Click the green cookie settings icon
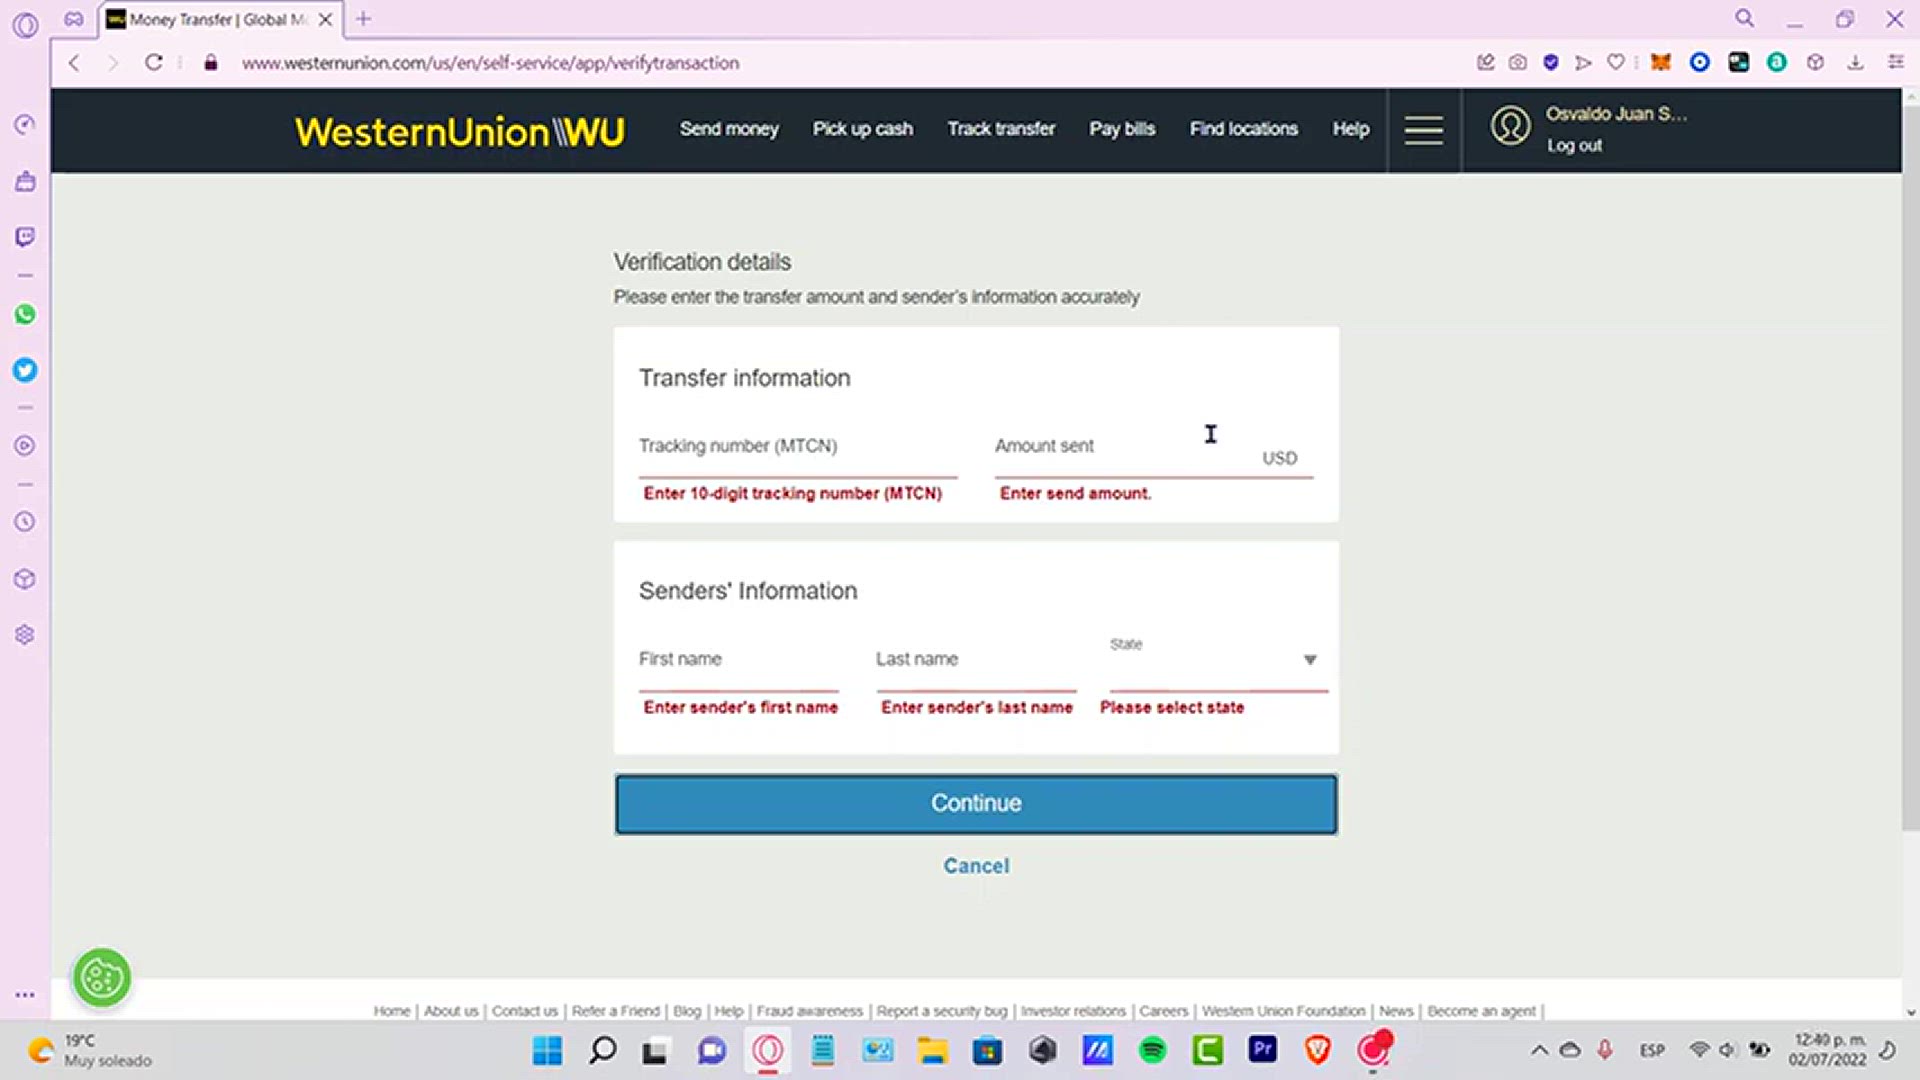Viewport: 1920px width, 1080px height. point(102,977)
